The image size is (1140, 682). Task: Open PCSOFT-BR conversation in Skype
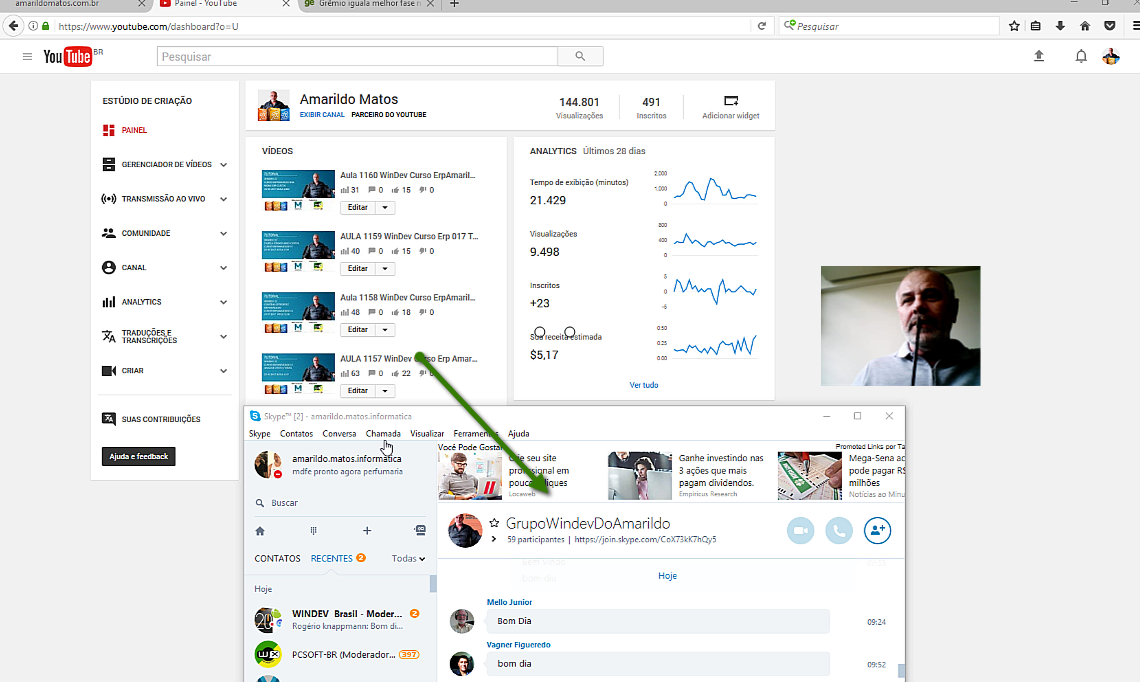[x=340, y=654]
